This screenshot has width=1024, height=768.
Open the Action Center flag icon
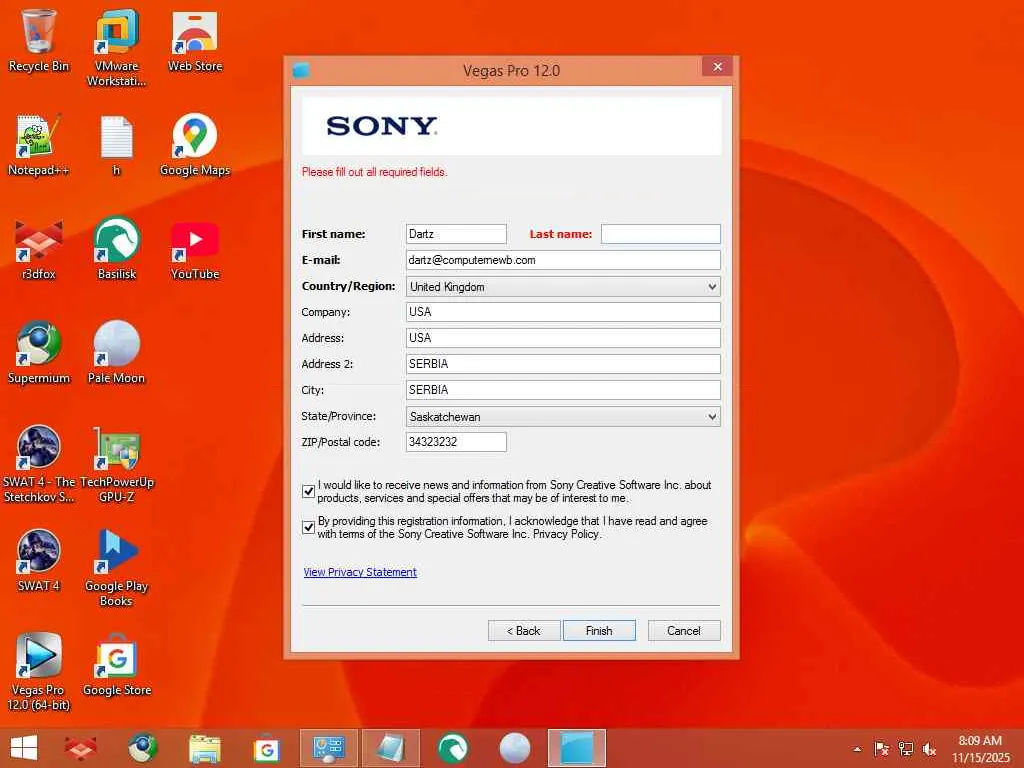tap(881, 749)
